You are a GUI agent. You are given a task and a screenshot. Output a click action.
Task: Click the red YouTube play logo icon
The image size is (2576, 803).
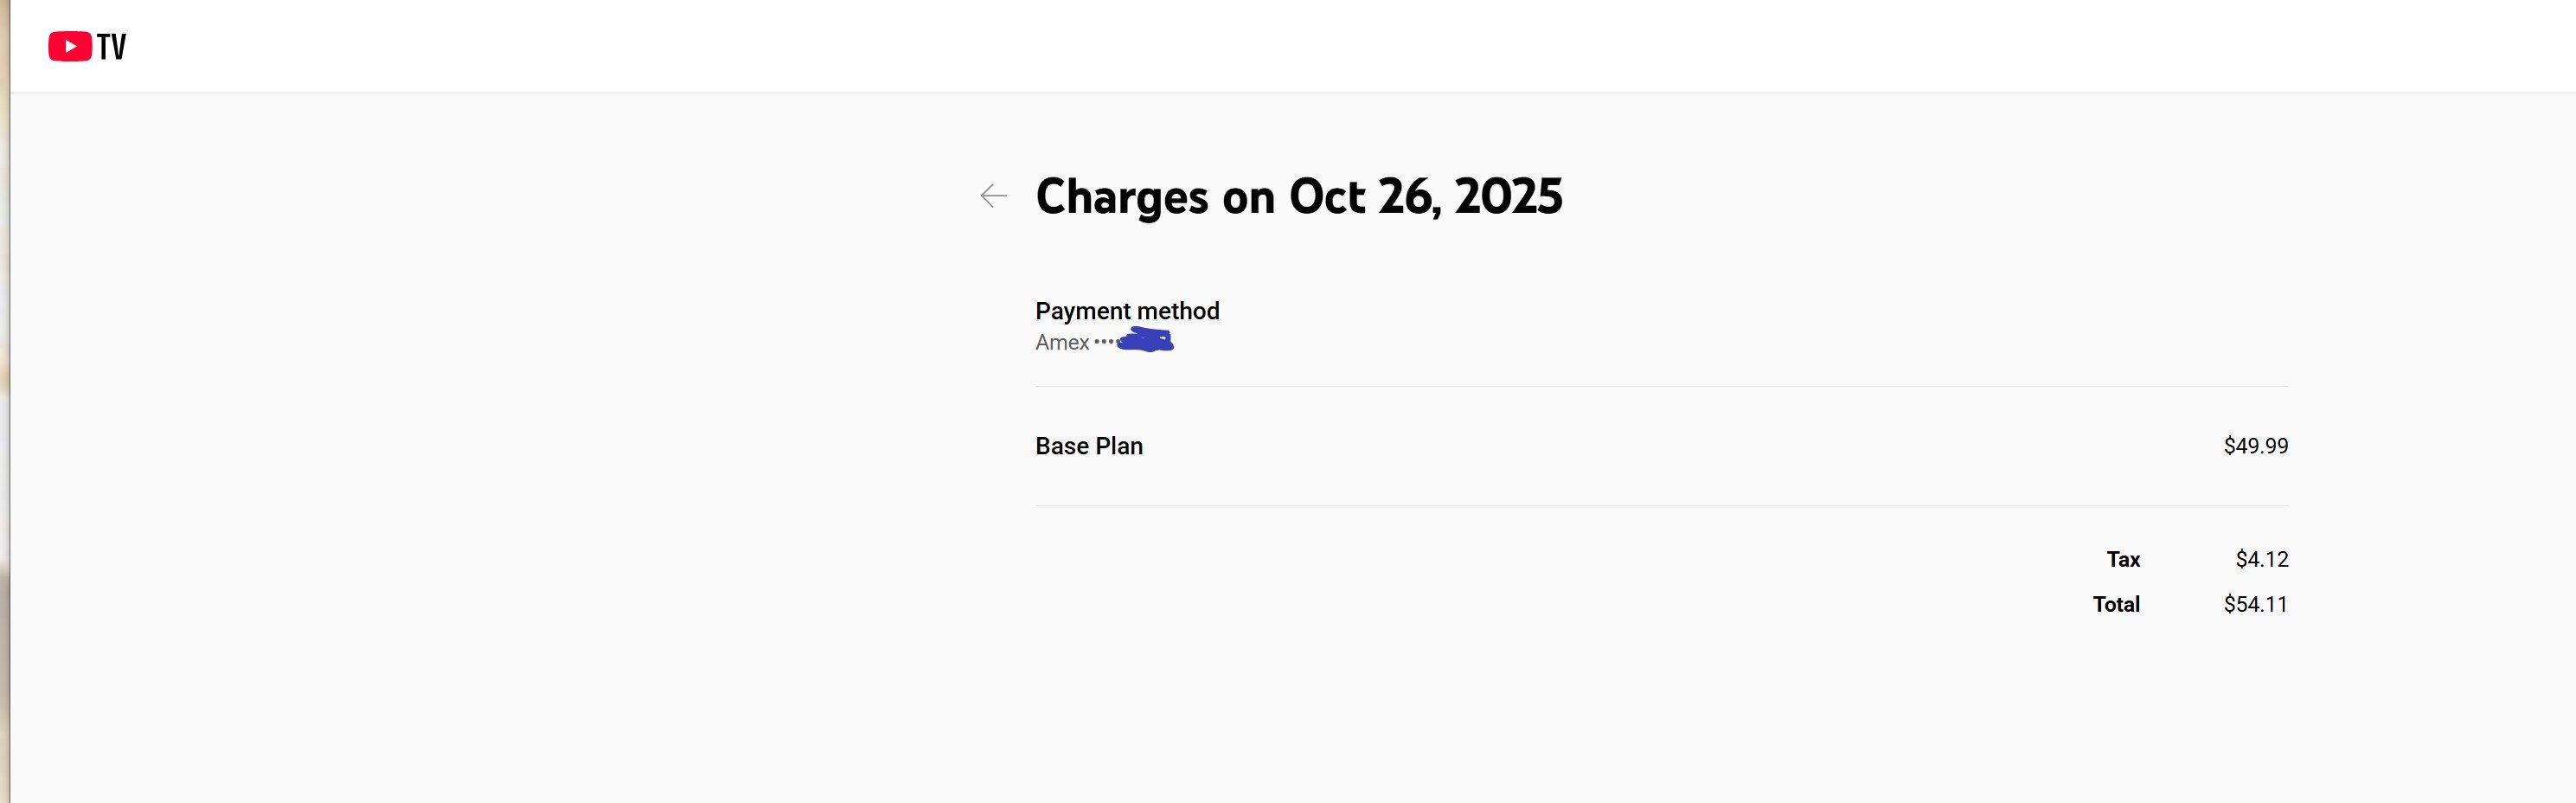70,47
